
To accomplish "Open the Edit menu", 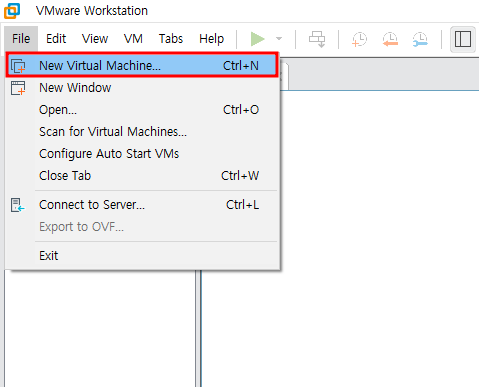I will (56, 39).
